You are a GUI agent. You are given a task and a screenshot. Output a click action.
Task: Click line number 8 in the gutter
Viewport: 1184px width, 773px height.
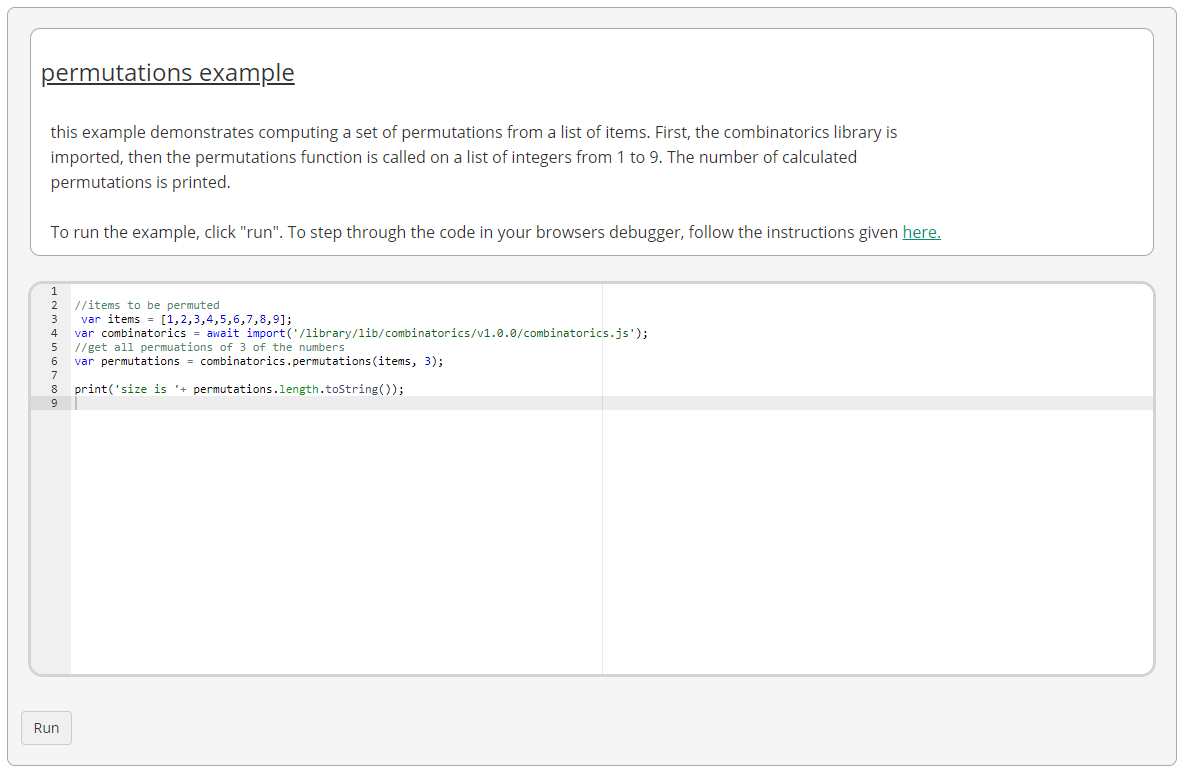[x=53, y=389]
